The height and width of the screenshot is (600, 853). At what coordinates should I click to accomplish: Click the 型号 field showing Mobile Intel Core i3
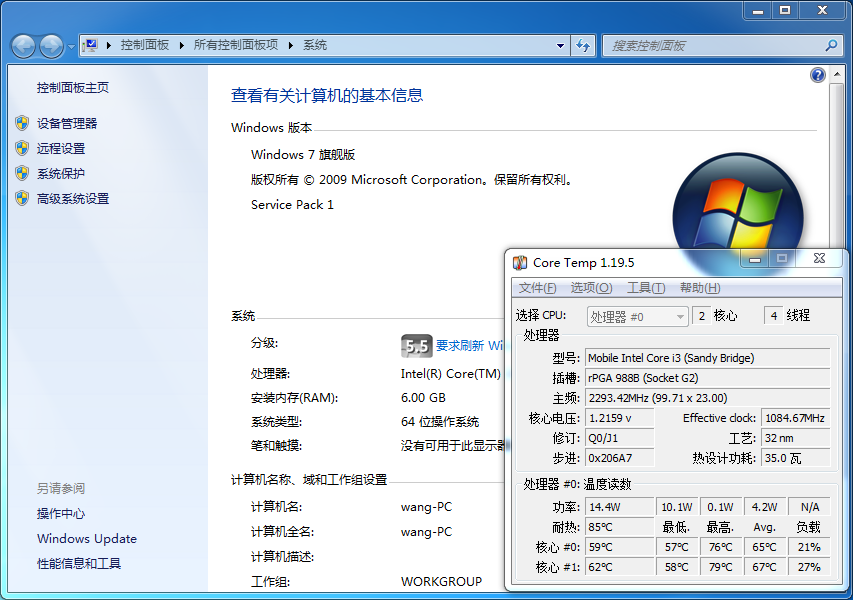click(x=708, y=358)
